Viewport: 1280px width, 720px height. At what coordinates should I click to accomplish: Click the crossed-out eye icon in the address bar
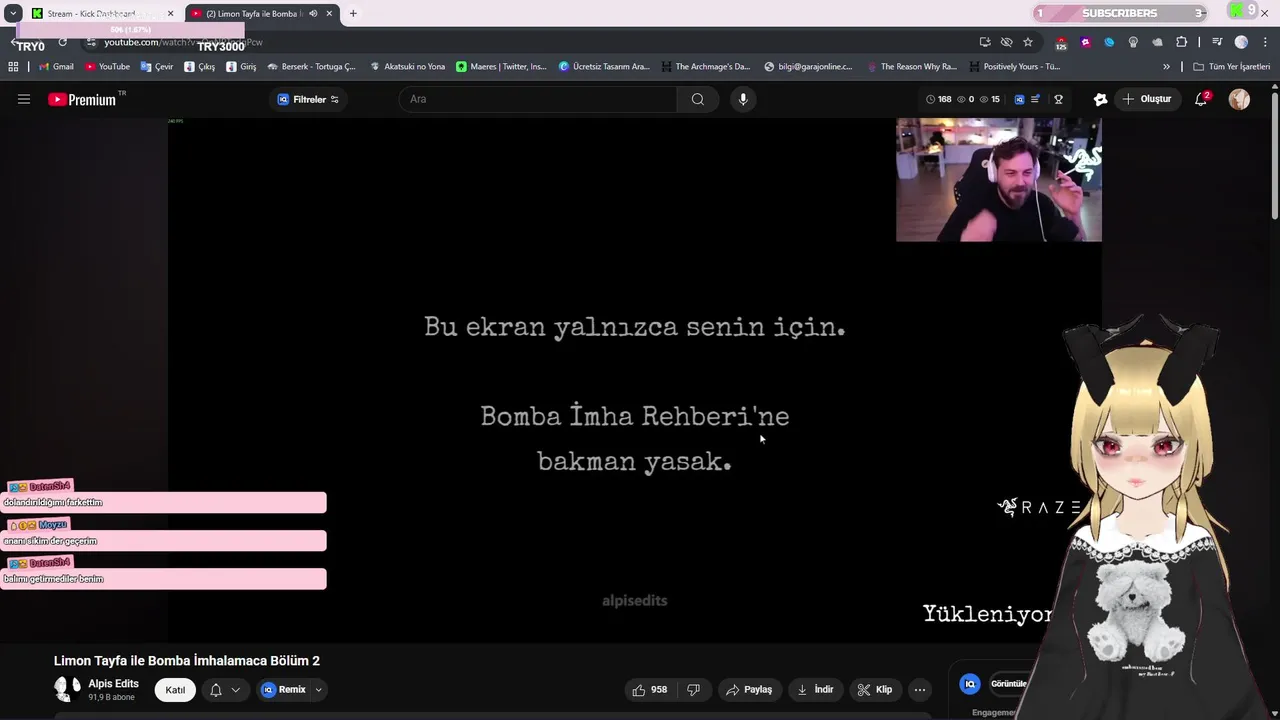(1006, 42)
